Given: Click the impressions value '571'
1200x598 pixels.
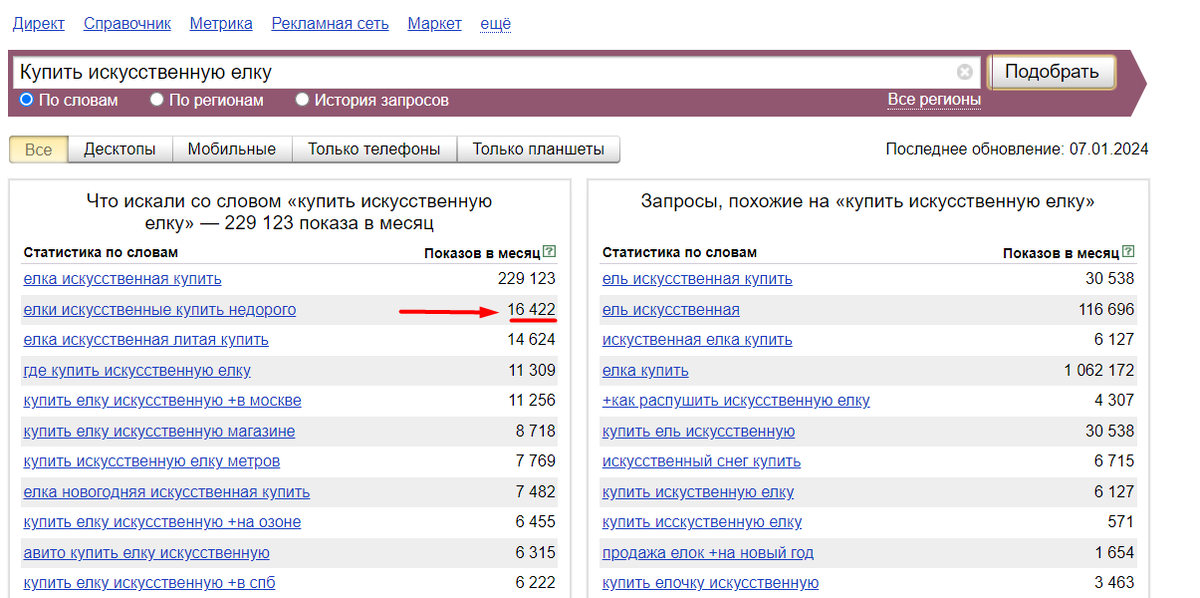Looking at the screenshot, I should pos(1121,523).
